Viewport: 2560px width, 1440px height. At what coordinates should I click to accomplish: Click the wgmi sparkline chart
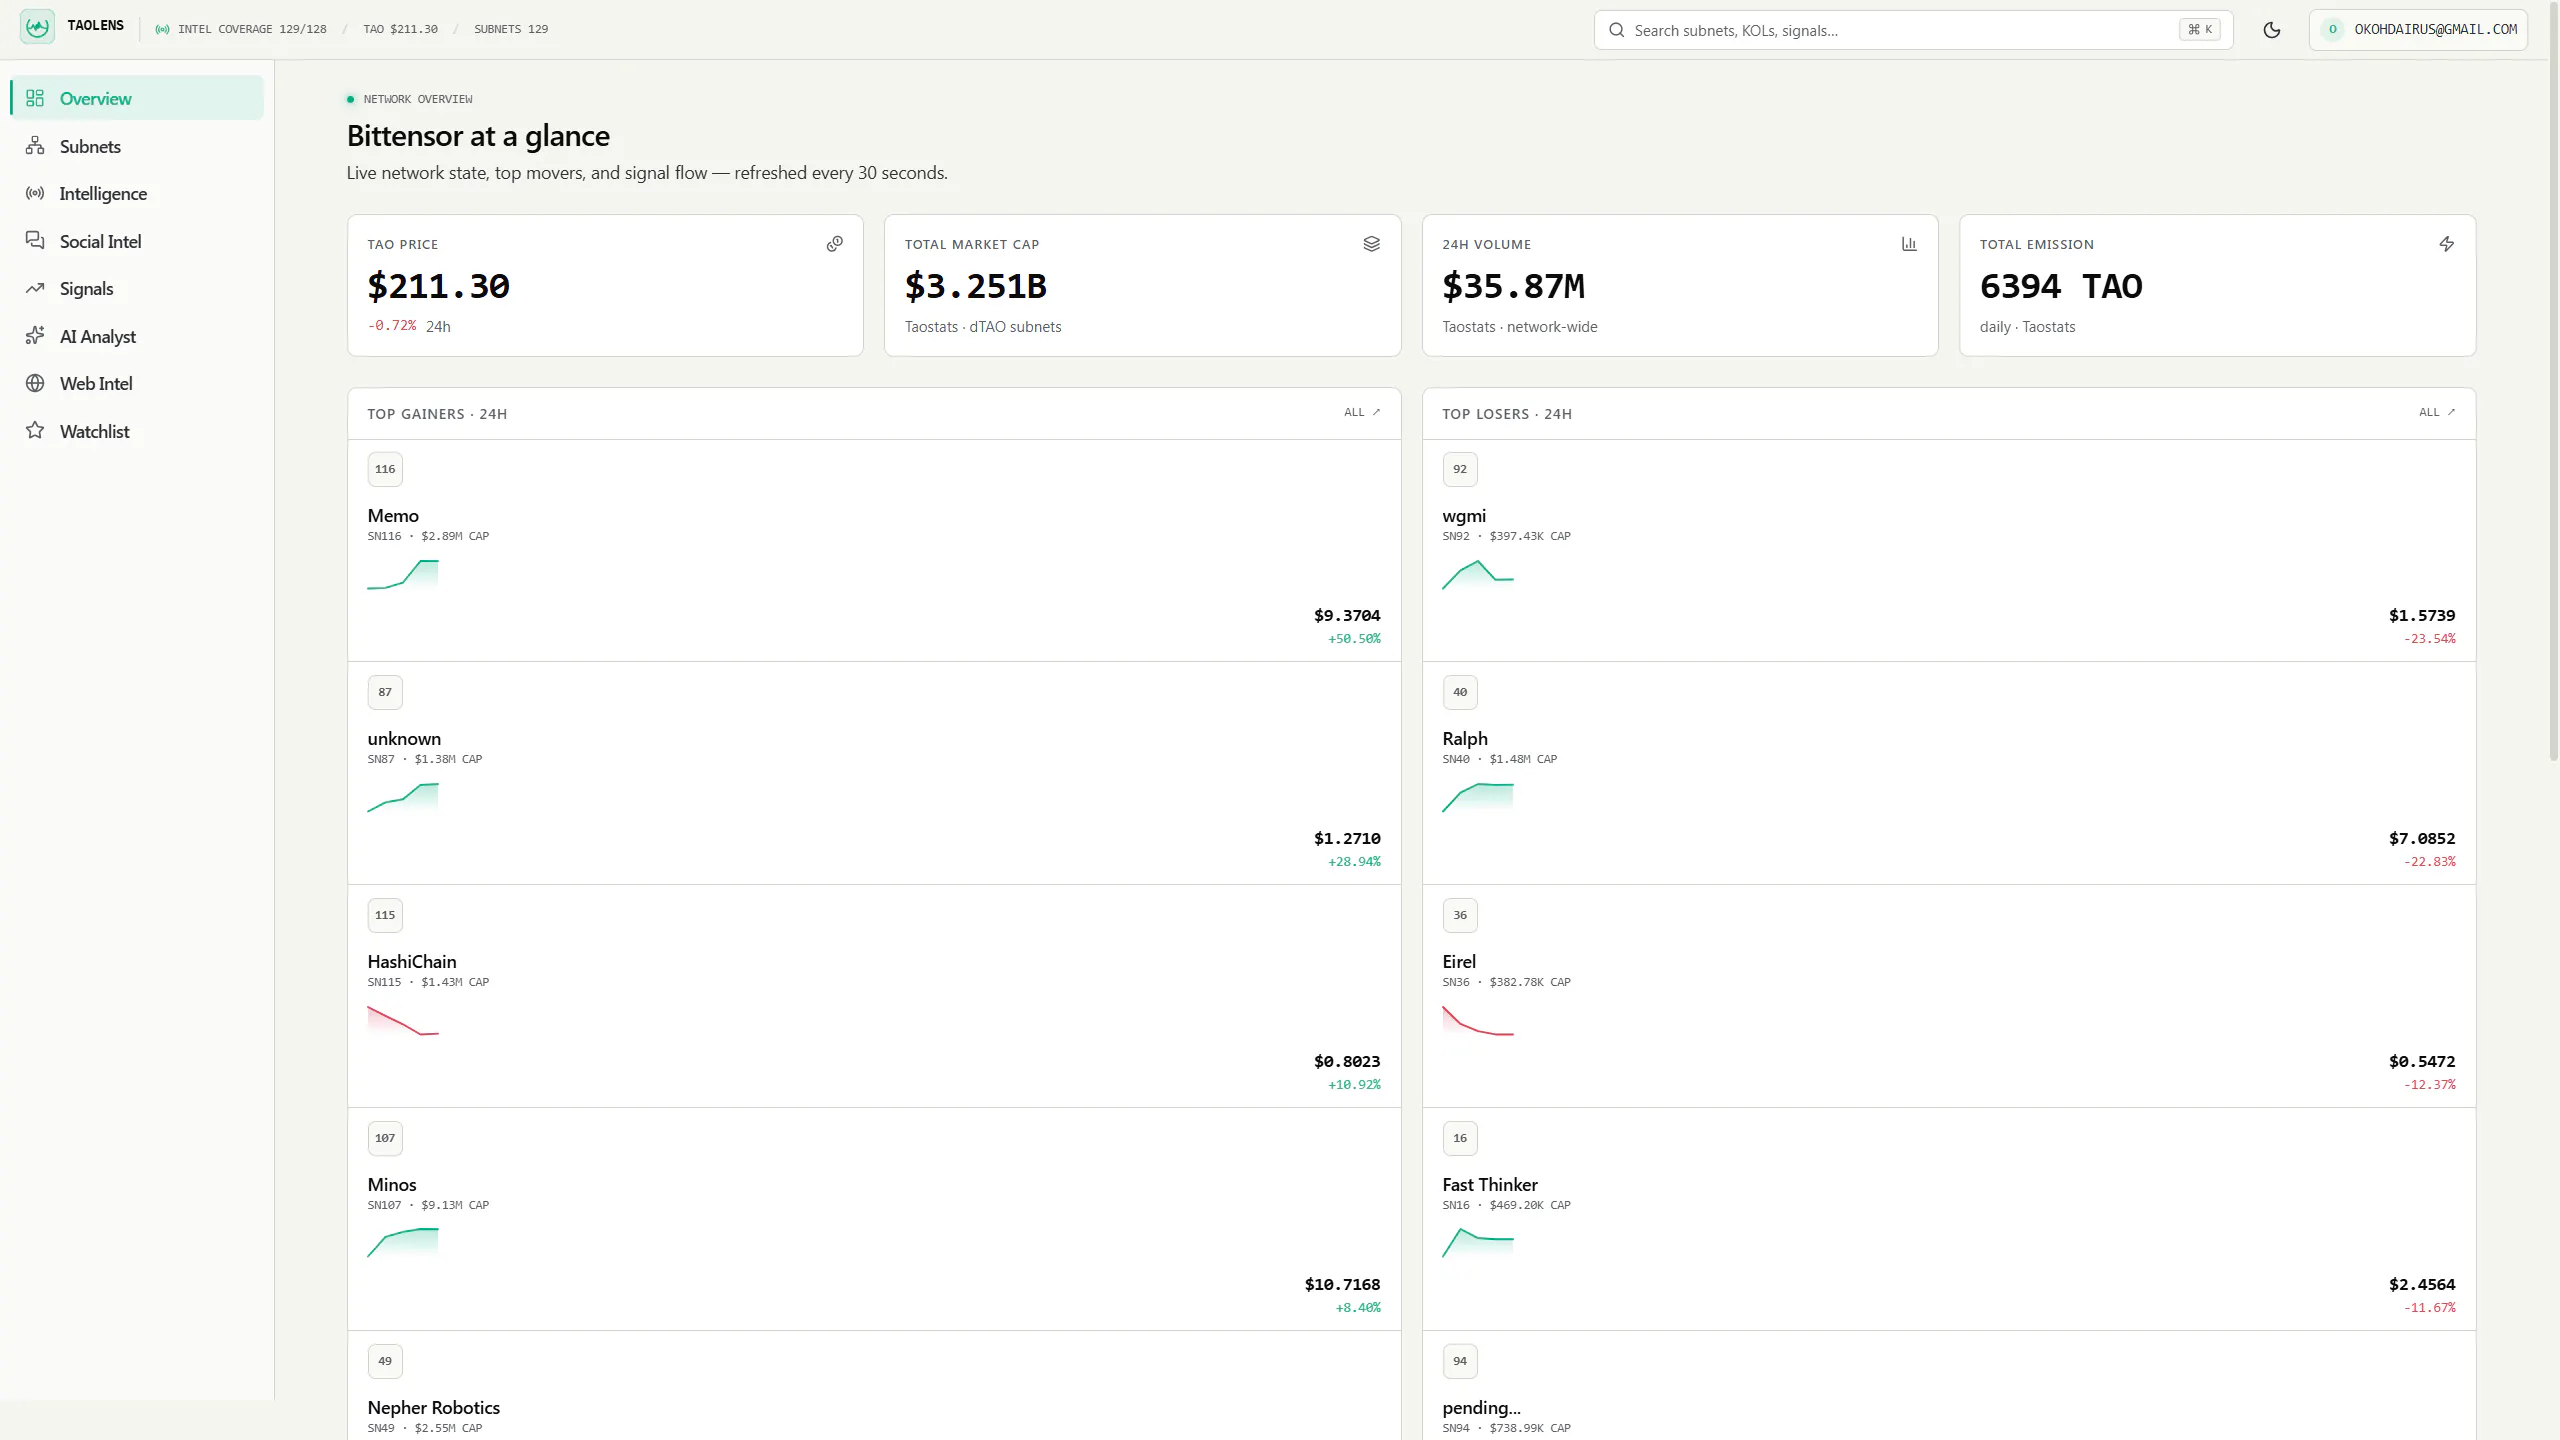(1478, 575)
